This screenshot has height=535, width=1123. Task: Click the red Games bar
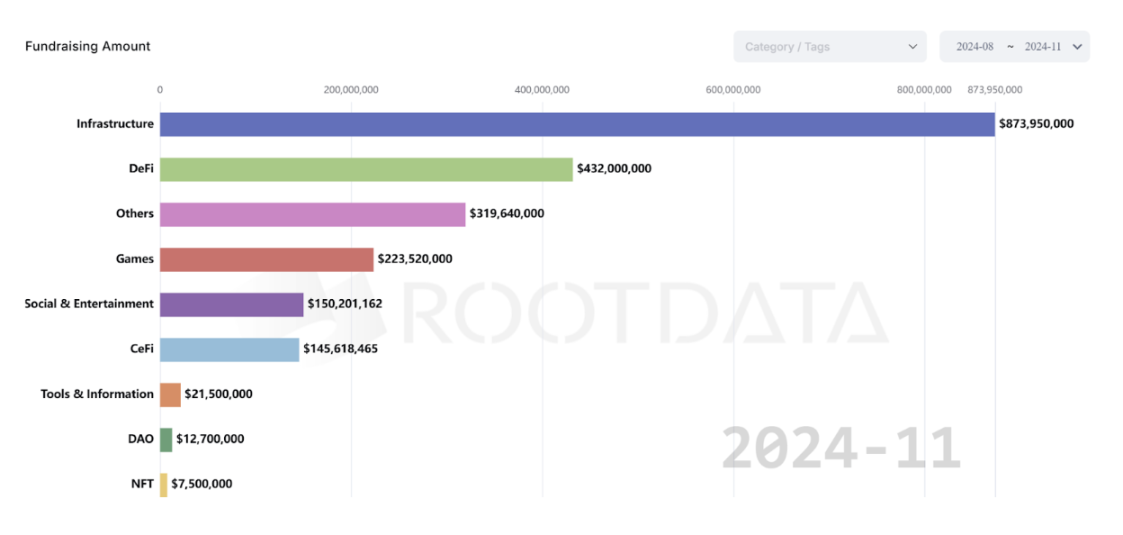(266, 259)
